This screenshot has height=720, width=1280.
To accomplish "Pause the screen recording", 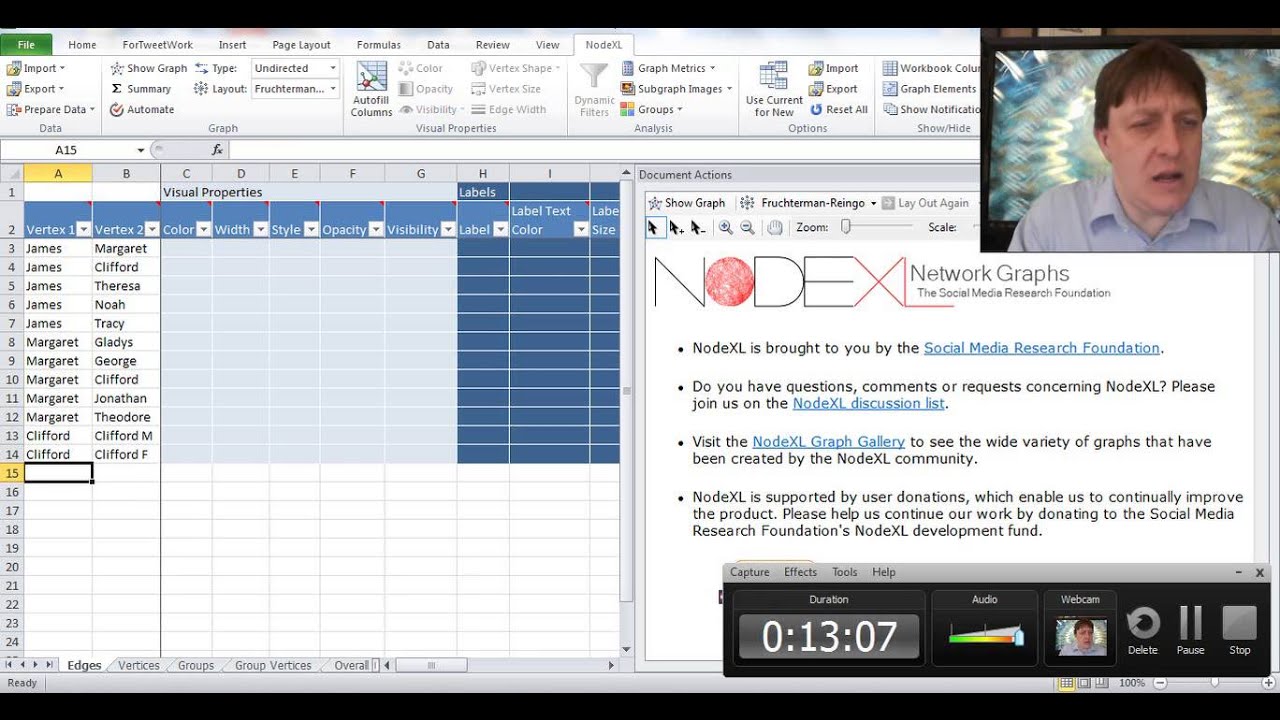I will pyautogui.click(x=1190, y=632).
